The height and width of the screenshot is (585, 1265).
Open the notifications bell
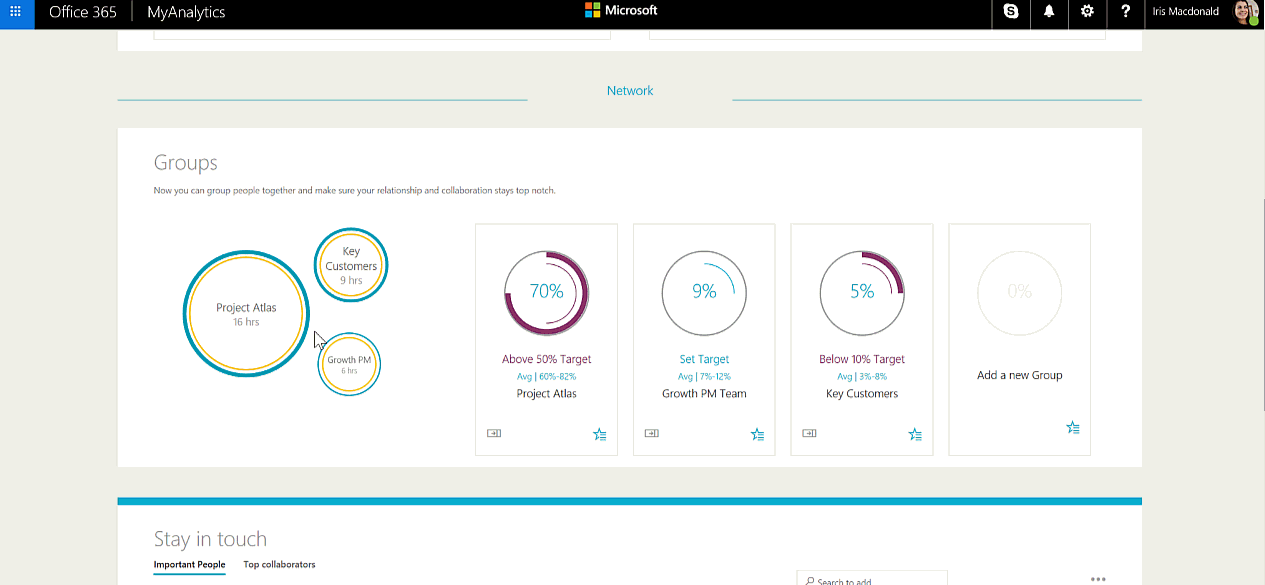pos(1048,14)
